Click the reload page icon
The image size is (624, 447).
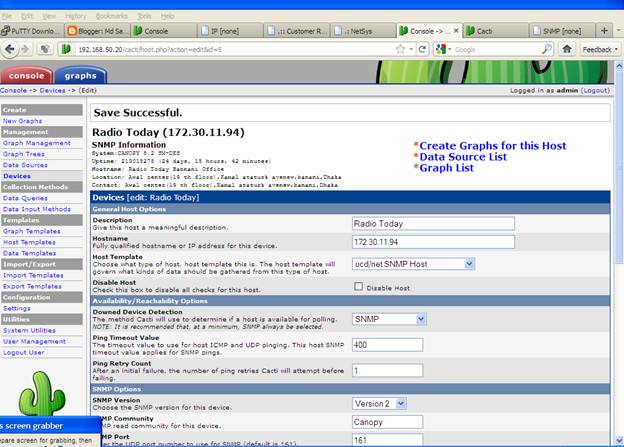(x=422, y=49)
